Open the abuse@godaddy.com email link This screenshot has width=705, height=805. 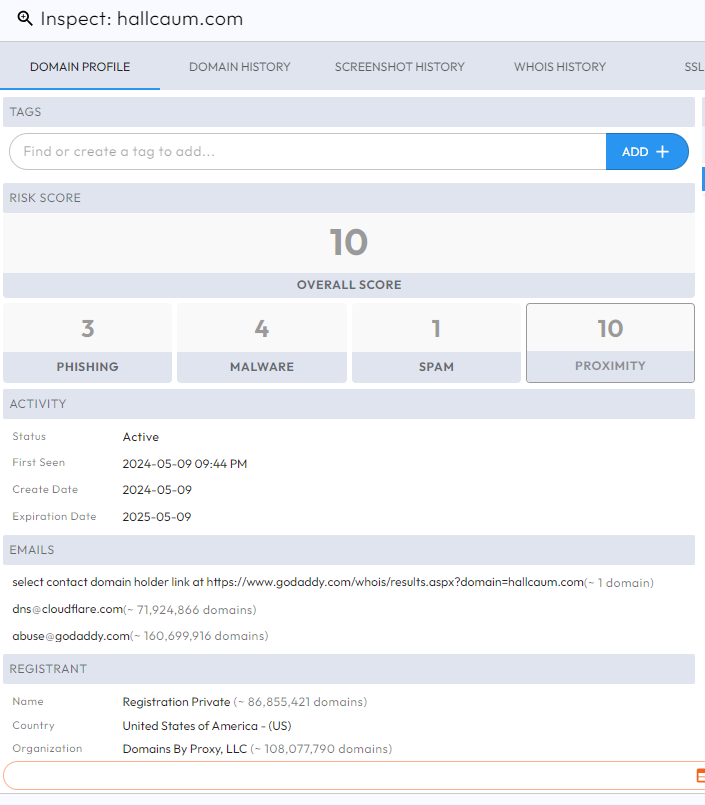click(x=71, y=636)
